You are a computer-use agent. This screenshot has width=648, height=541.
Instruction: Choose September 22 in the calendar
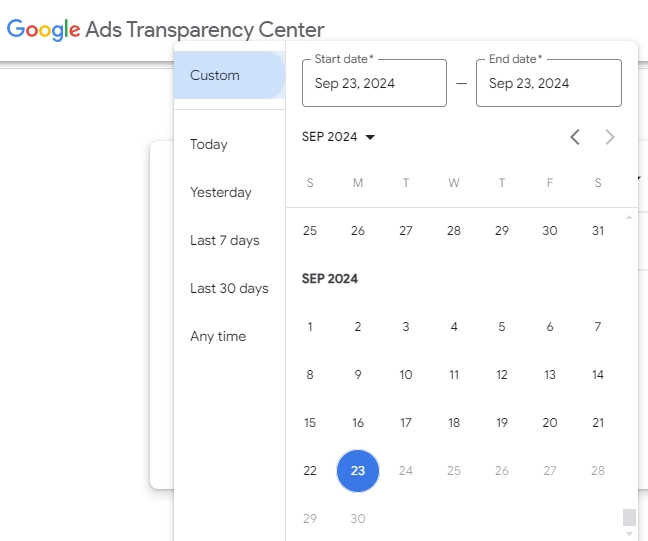tap(310, 471)
